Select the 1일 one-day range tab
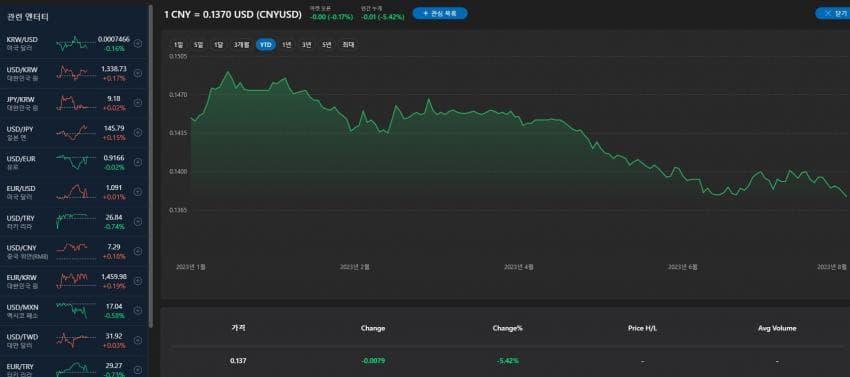The height and width of the screenshot is (377, 850). pyautogui.click(x=178, y=45)
